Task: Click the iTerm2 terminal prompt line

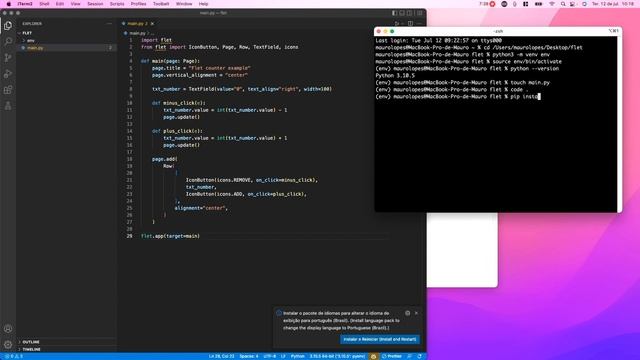Action: pos(458,97)
